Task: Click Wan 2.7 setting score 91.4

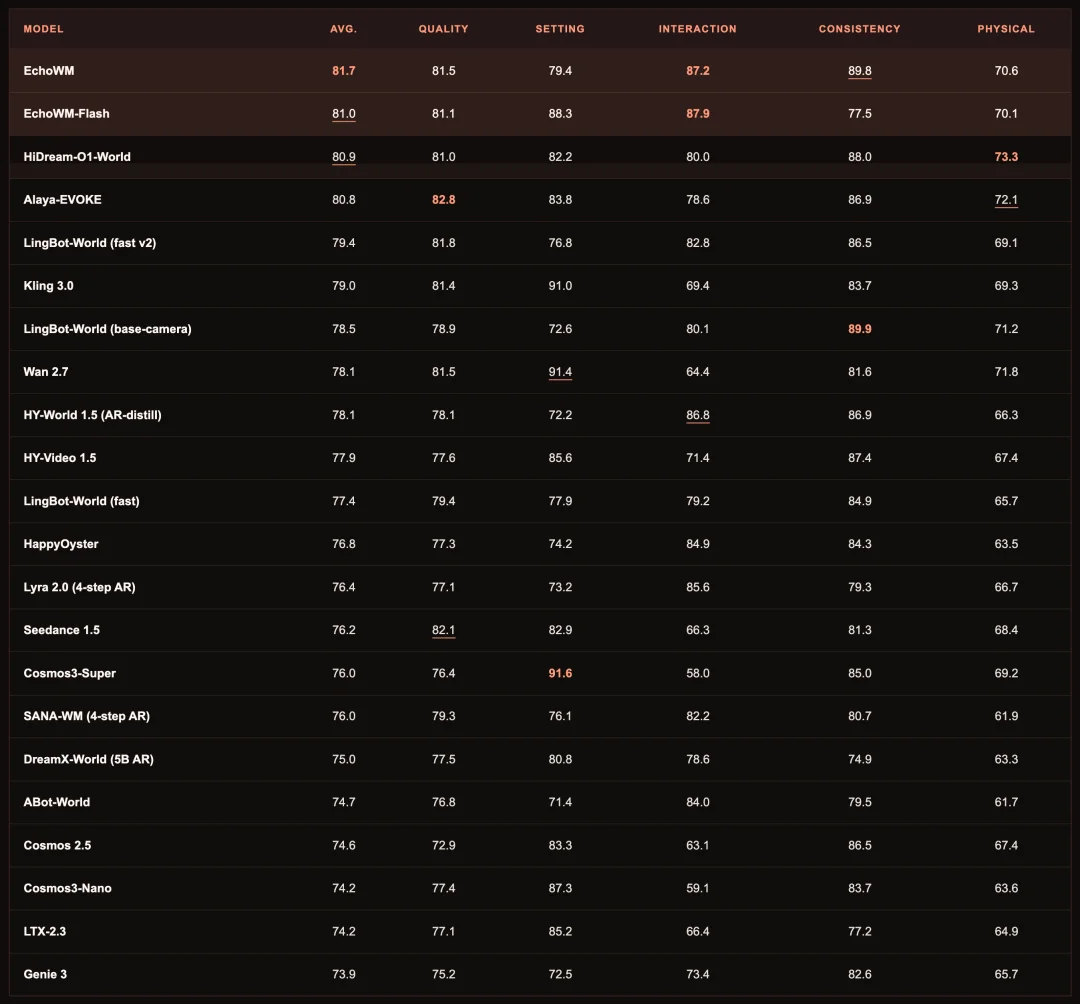Action: point(560,372)
